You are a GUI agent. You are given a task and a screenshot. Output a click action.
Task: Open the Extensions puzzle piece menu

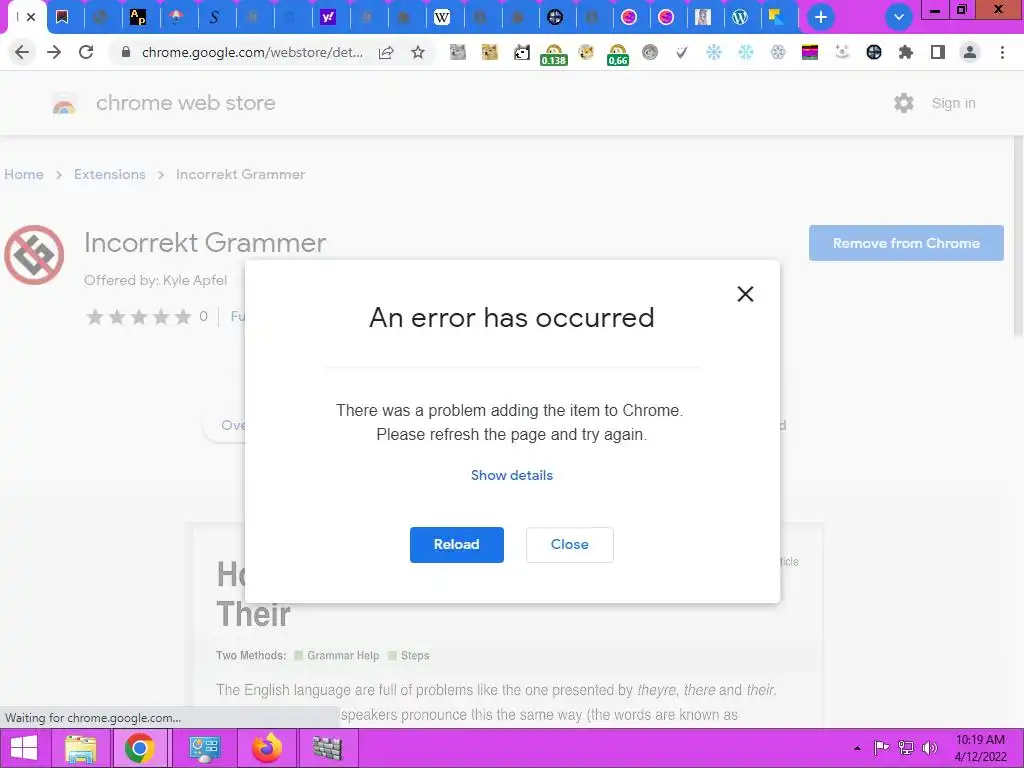(x=905, y=52)
